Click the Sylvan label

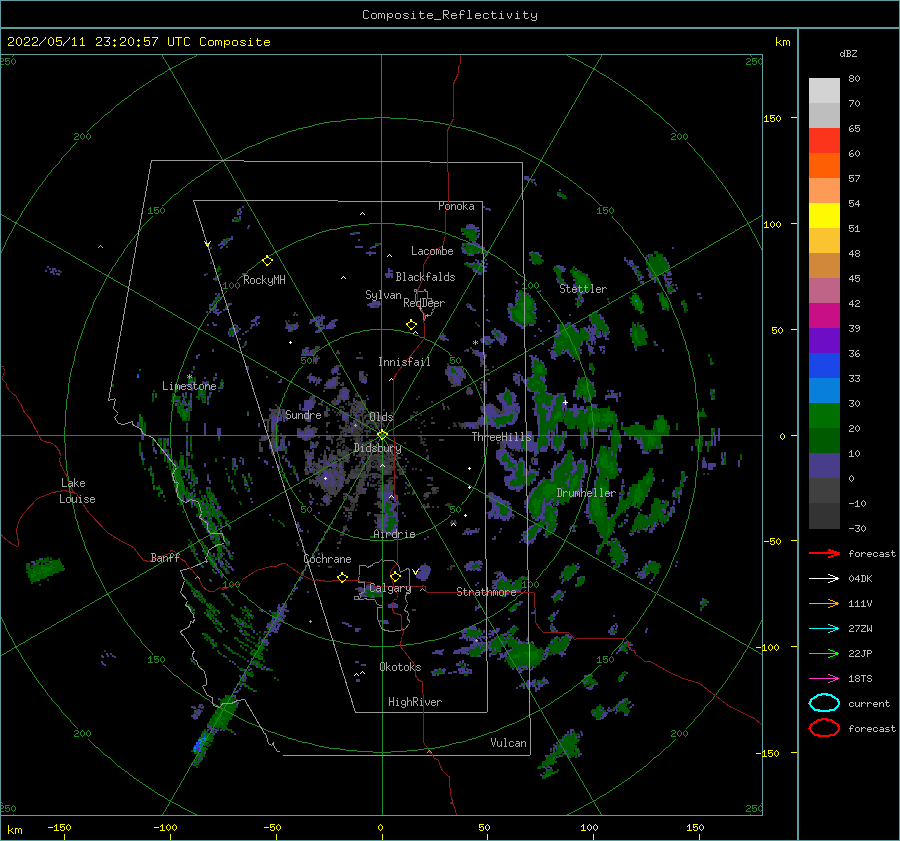tap(383, 295)
